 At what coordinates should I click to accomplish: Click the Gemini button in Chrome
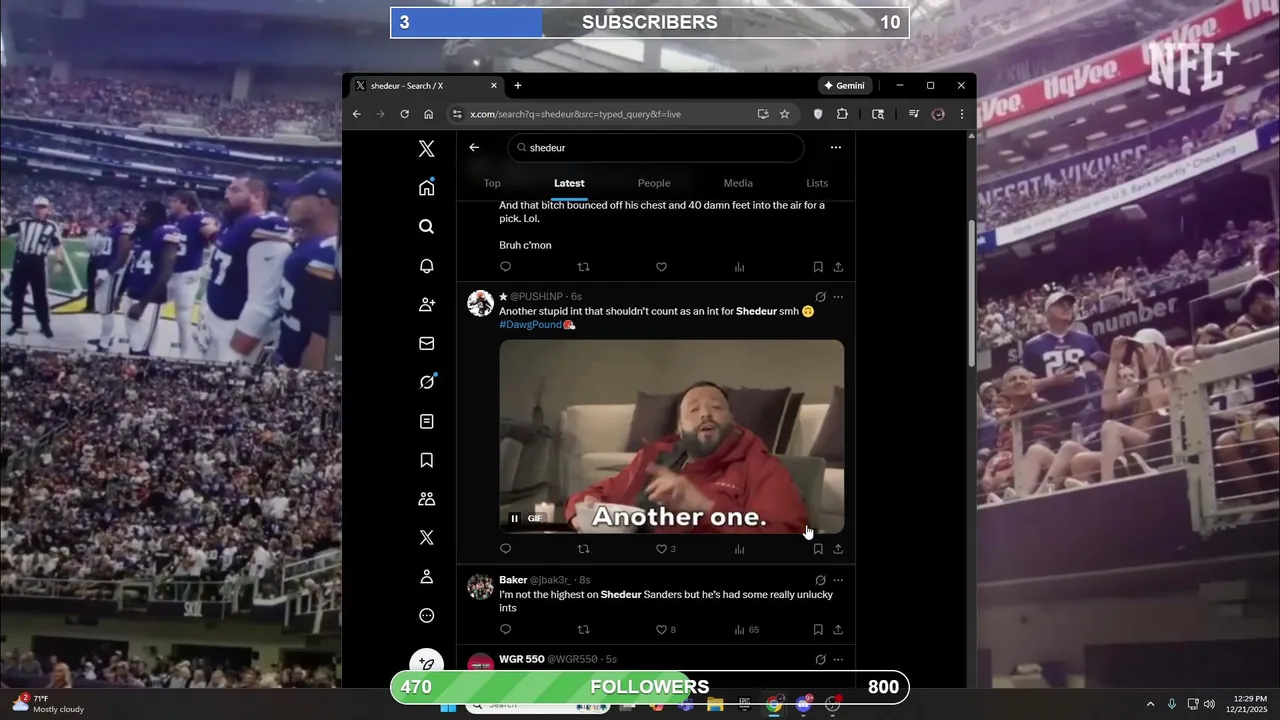[846, 86]
